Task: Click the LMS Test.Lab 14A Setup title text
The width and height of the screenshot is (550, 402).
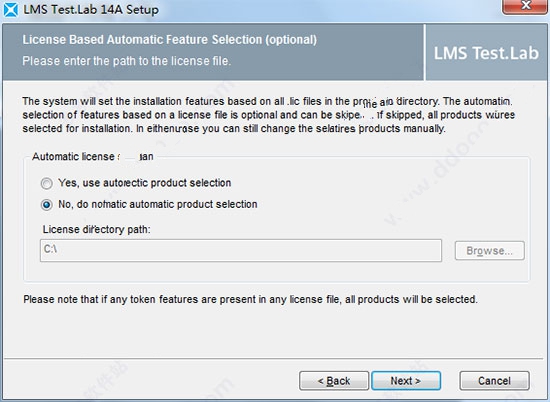Action: 91,9
